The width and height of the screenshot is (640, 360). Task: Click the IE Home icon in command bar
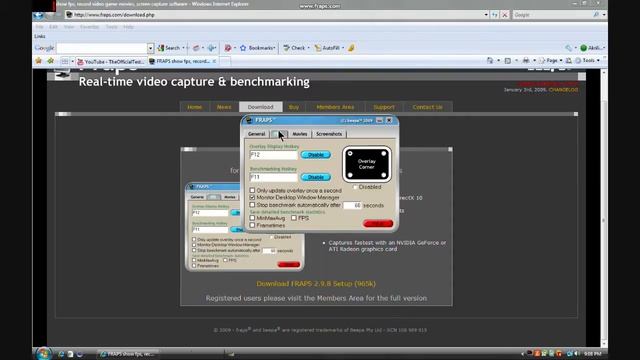(490, 60)
